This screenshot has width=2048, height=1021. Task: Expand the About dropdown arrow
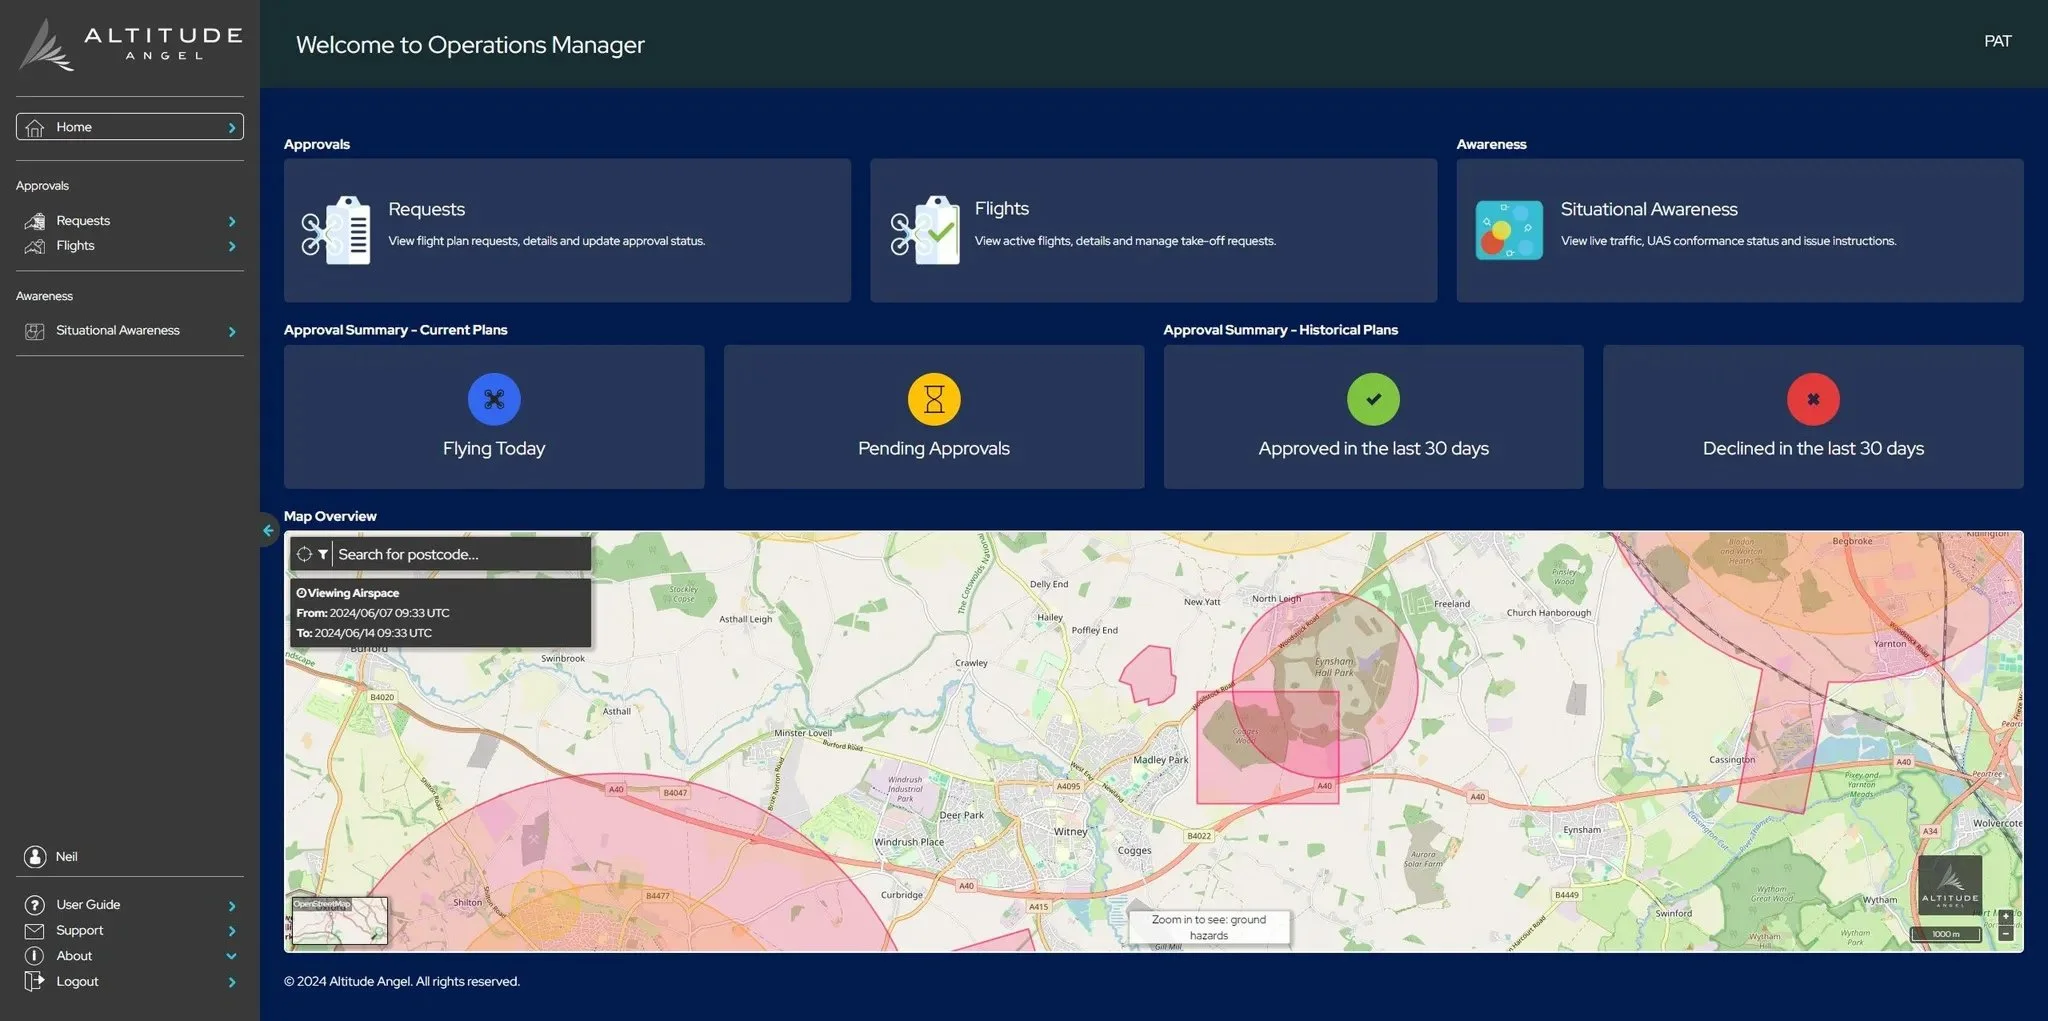232,957
